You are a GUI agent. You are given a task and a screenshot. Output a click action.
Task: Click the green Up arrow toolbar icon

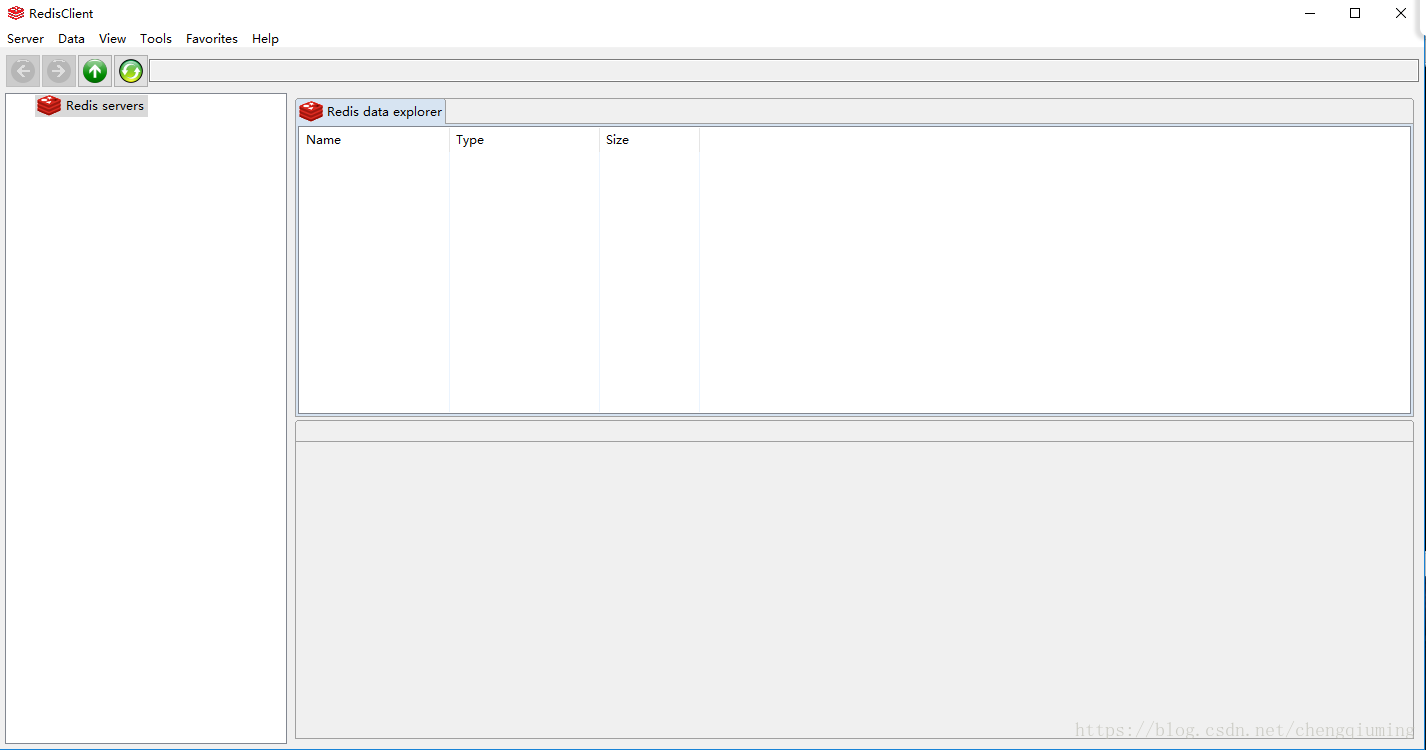(x=95, y=71)
